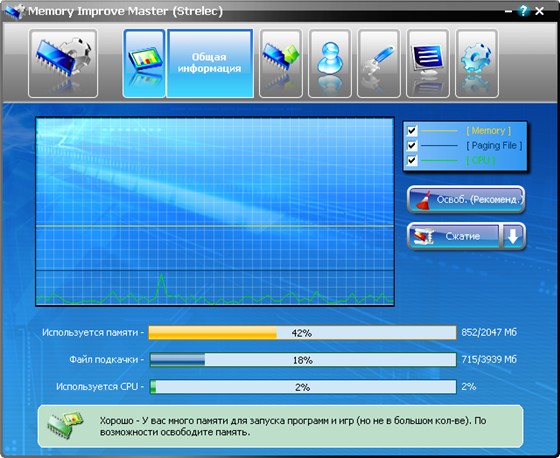Click the Освоб. (Рекоменд.) button
The width and height of the screenshot is (560, 458).
(x=466, y=199)
